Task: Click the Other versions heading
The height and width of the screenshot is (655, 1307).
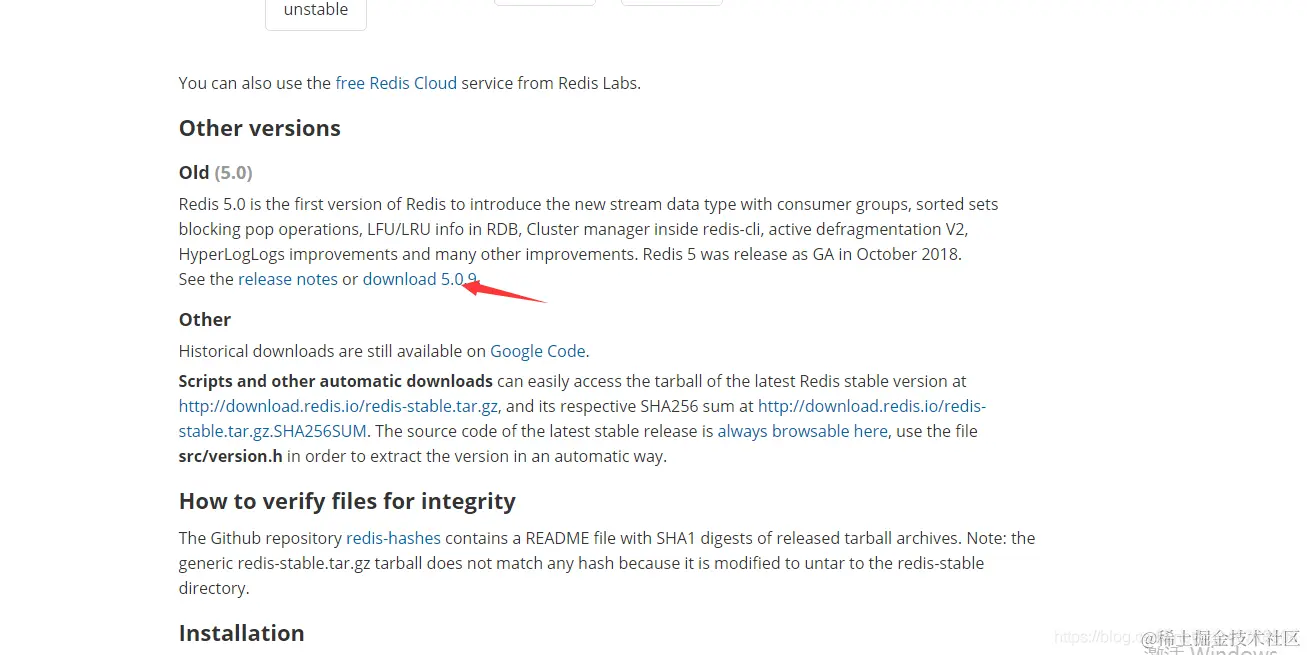Action: pyautogui.click(x=260, y=128)
